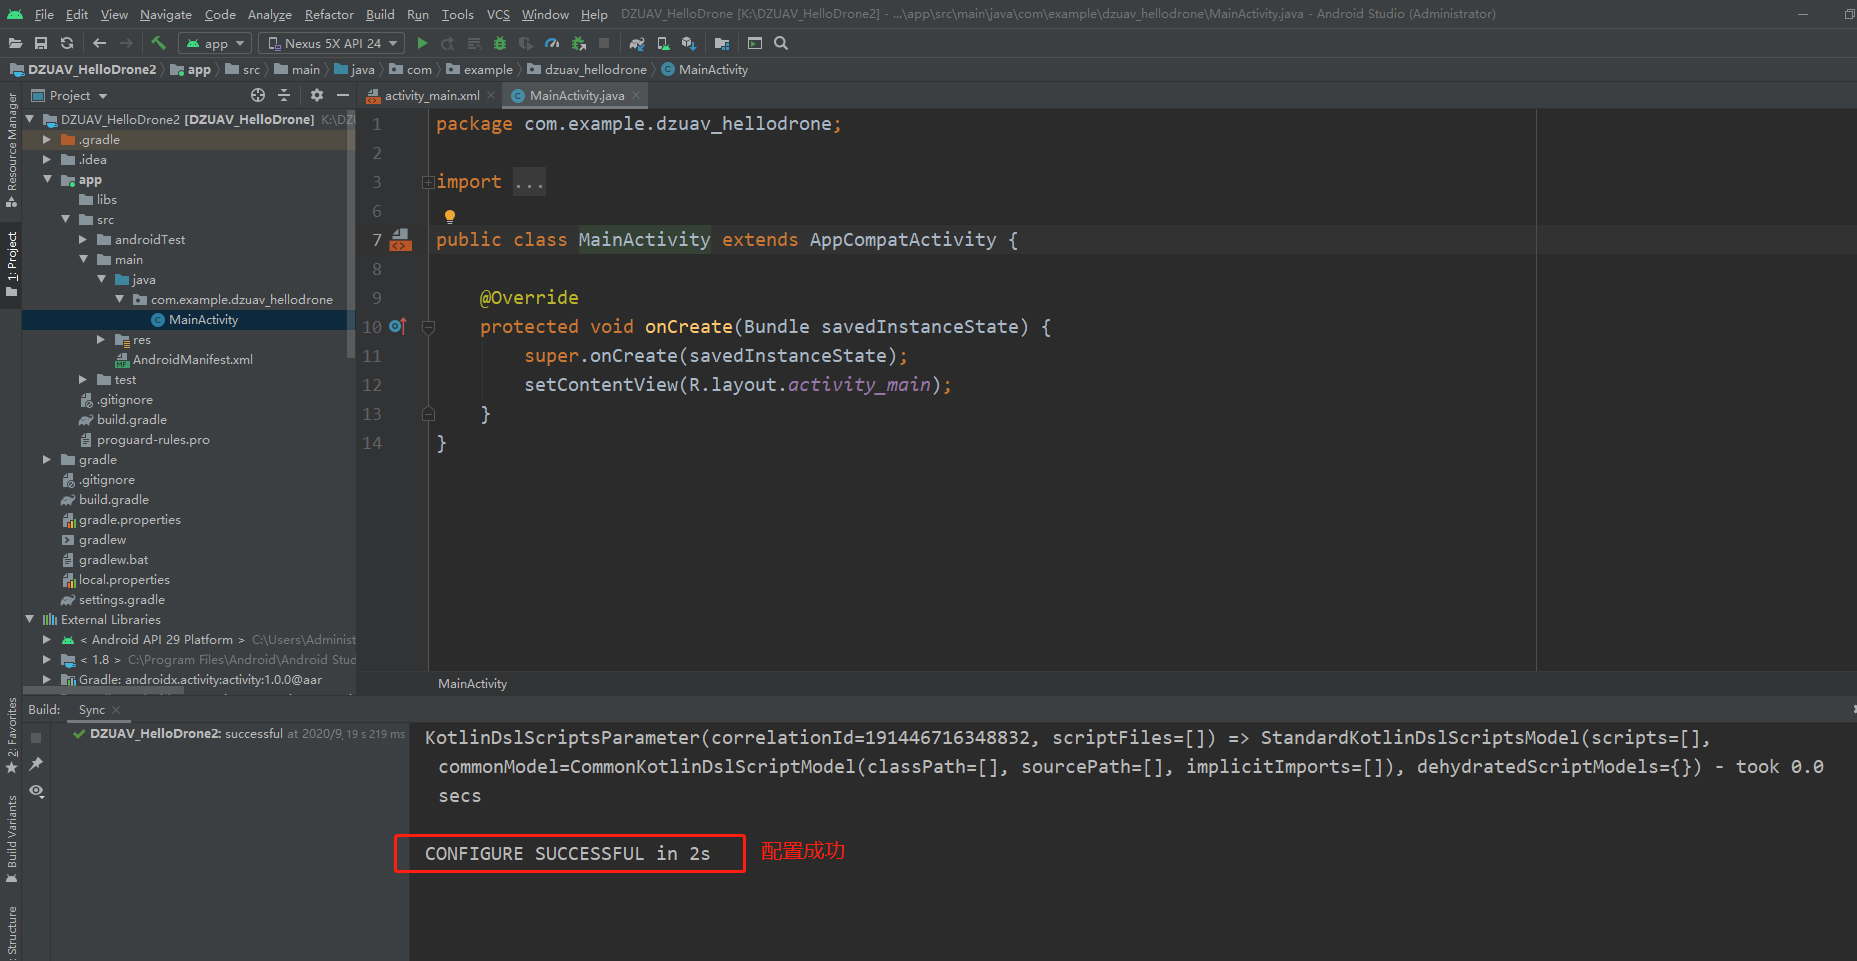This screenshot has height=961, width=1857.
Task: Expand the .idea folder
Action: pos(47,160)
